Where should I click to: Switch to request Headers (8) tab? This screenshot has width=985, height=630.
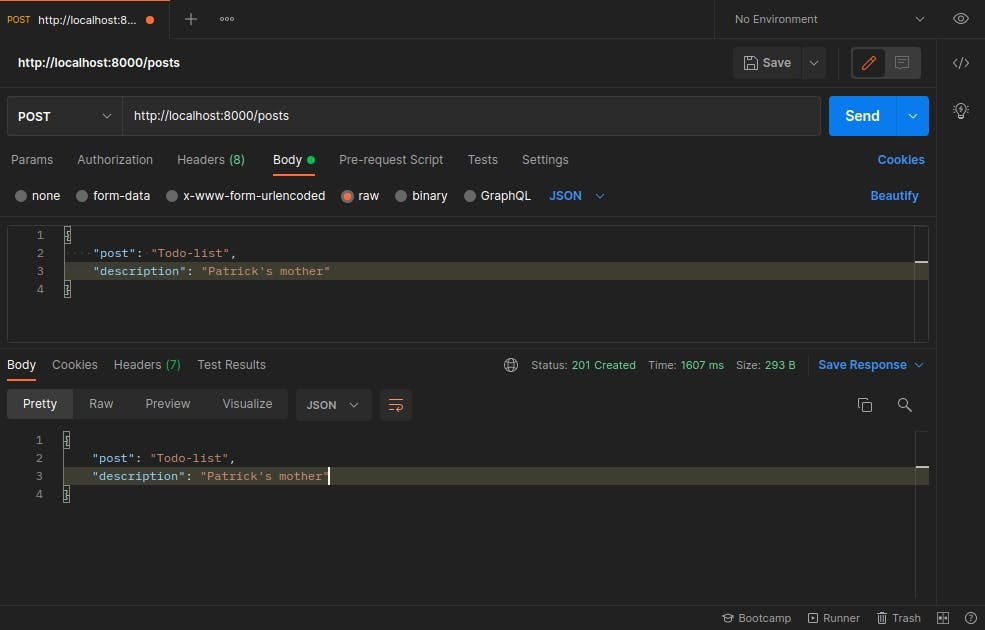tap(210, 160)
